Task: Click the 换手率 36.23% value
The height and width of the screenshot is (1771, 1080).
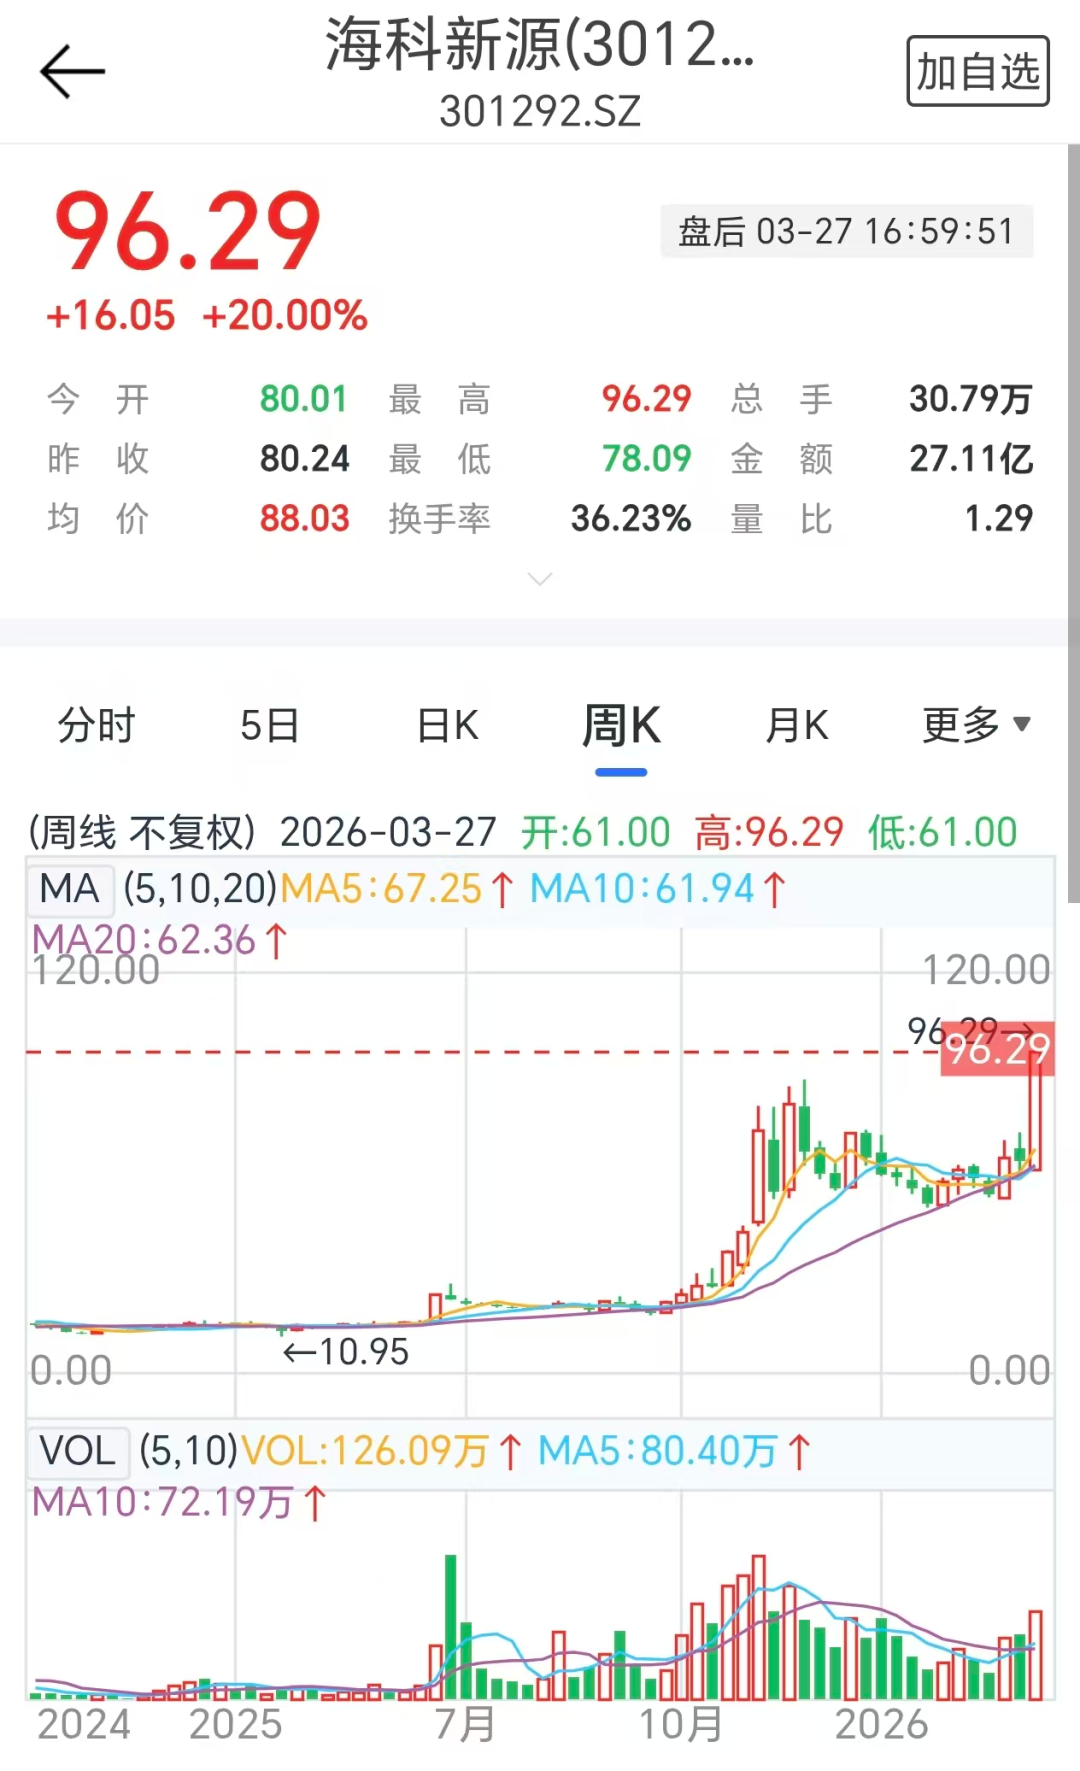Action: pyautogui.click(x=630, y=519)
